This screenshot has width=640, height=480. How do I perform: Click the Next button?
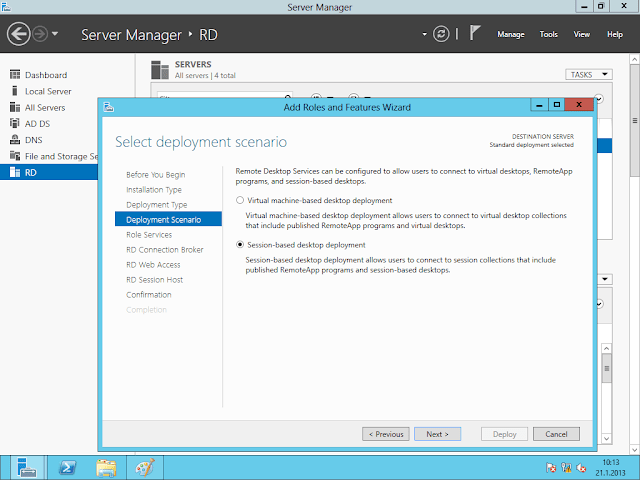coord(436,434)
